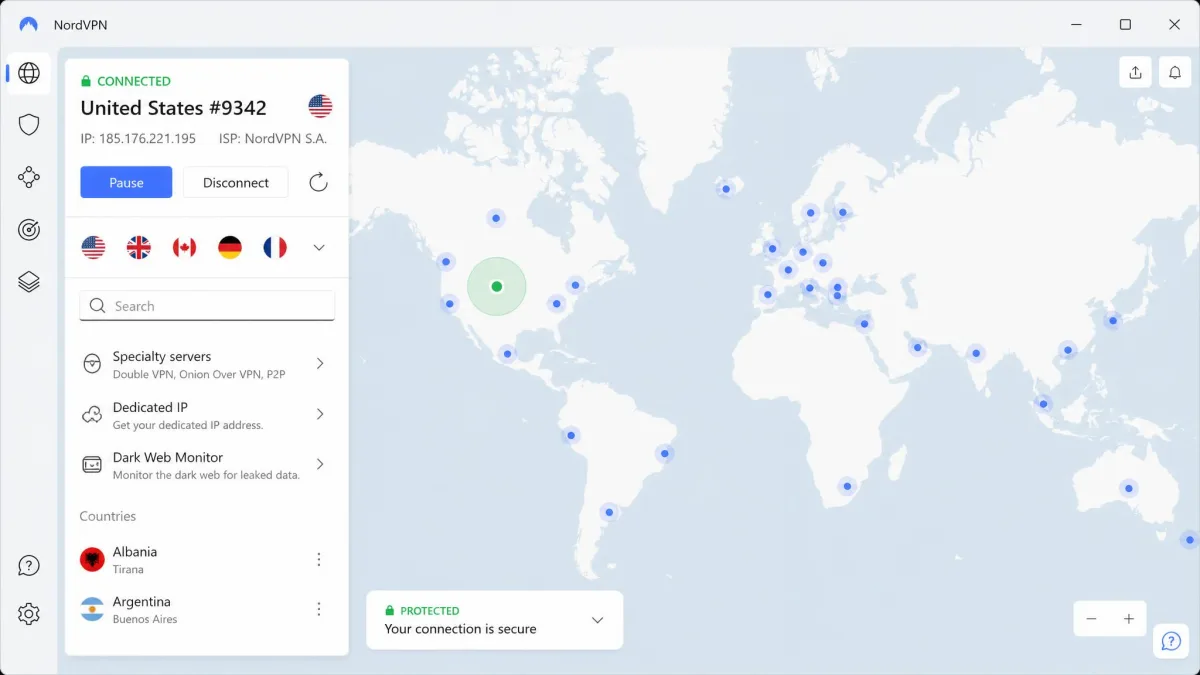The image size is (1200, 675).
Task: Click the Brazil server dot on map
Action: (664, 453)
